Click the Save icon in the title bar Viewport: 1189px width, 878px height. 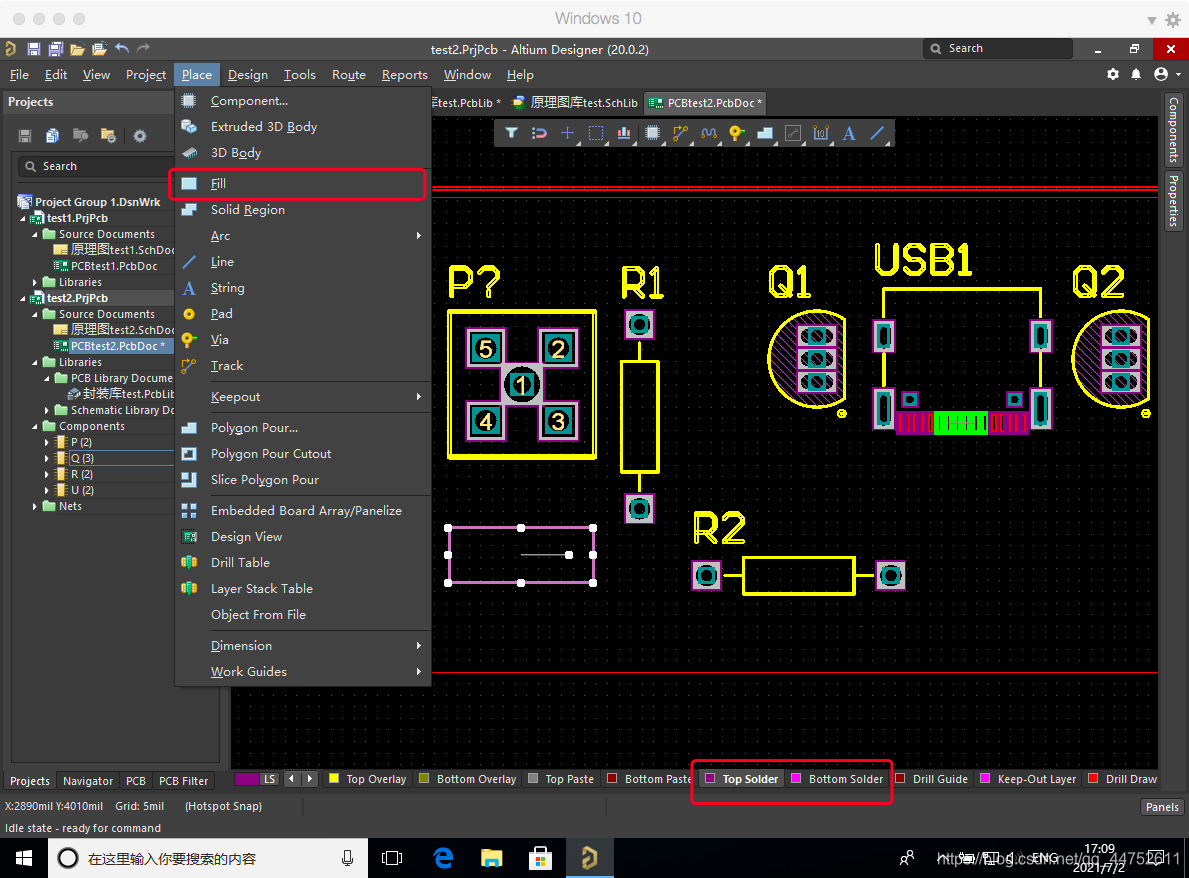pos(33,49)
